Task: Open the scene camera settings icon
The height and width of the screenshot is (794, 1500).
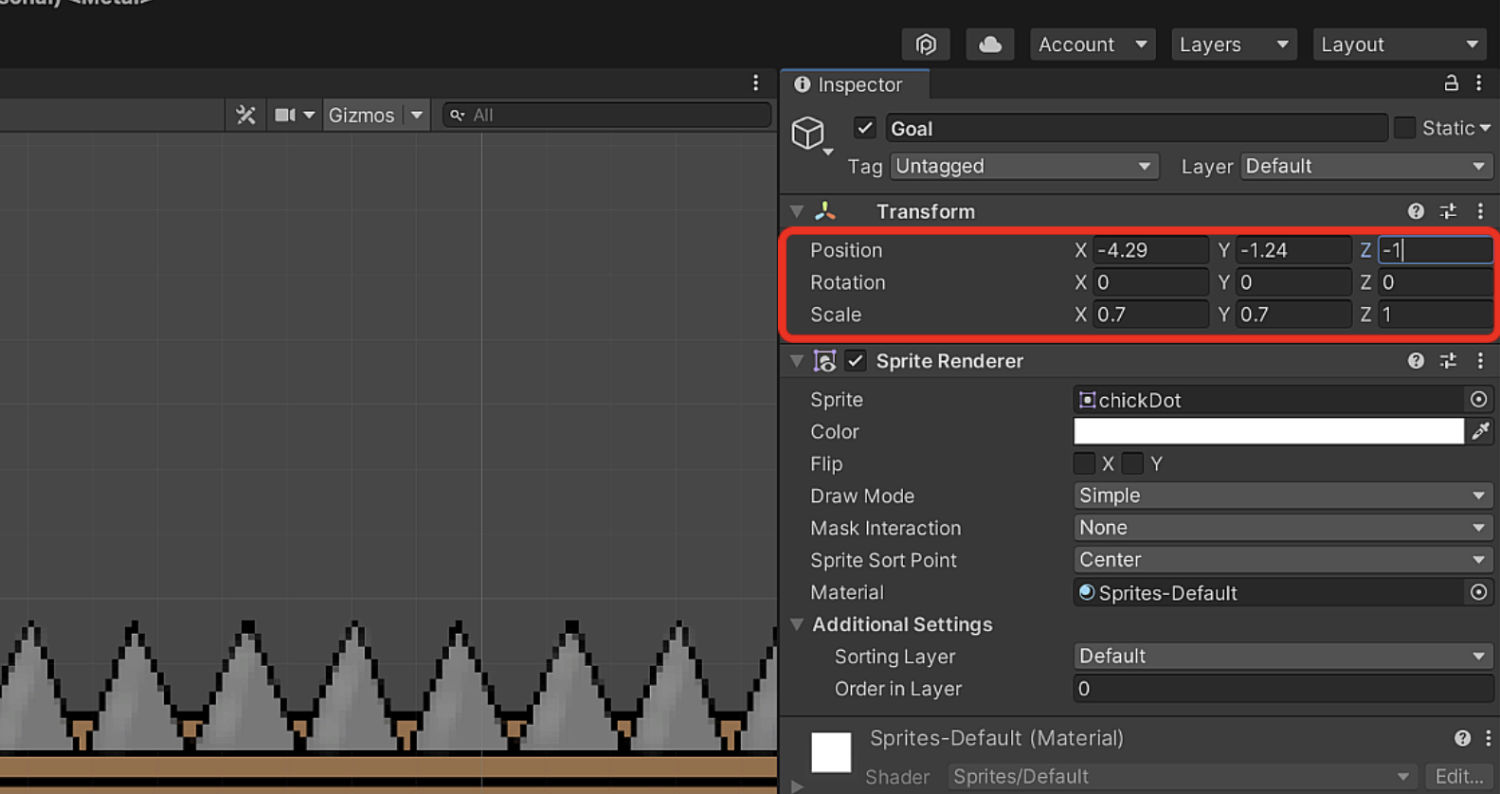Action: tap(285, 115)
